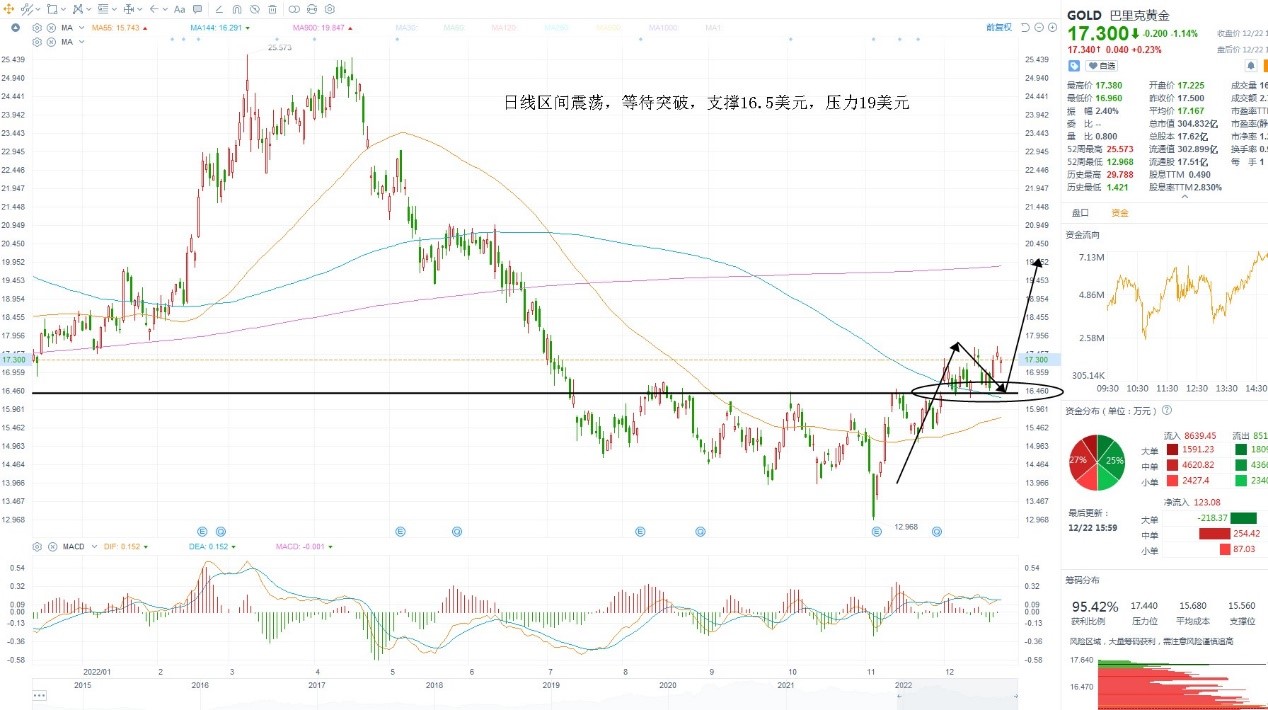Open Fibonacci tool variants dropdown arrow
The height and width of the screenshot is (710, 1268).
point(114,9)
